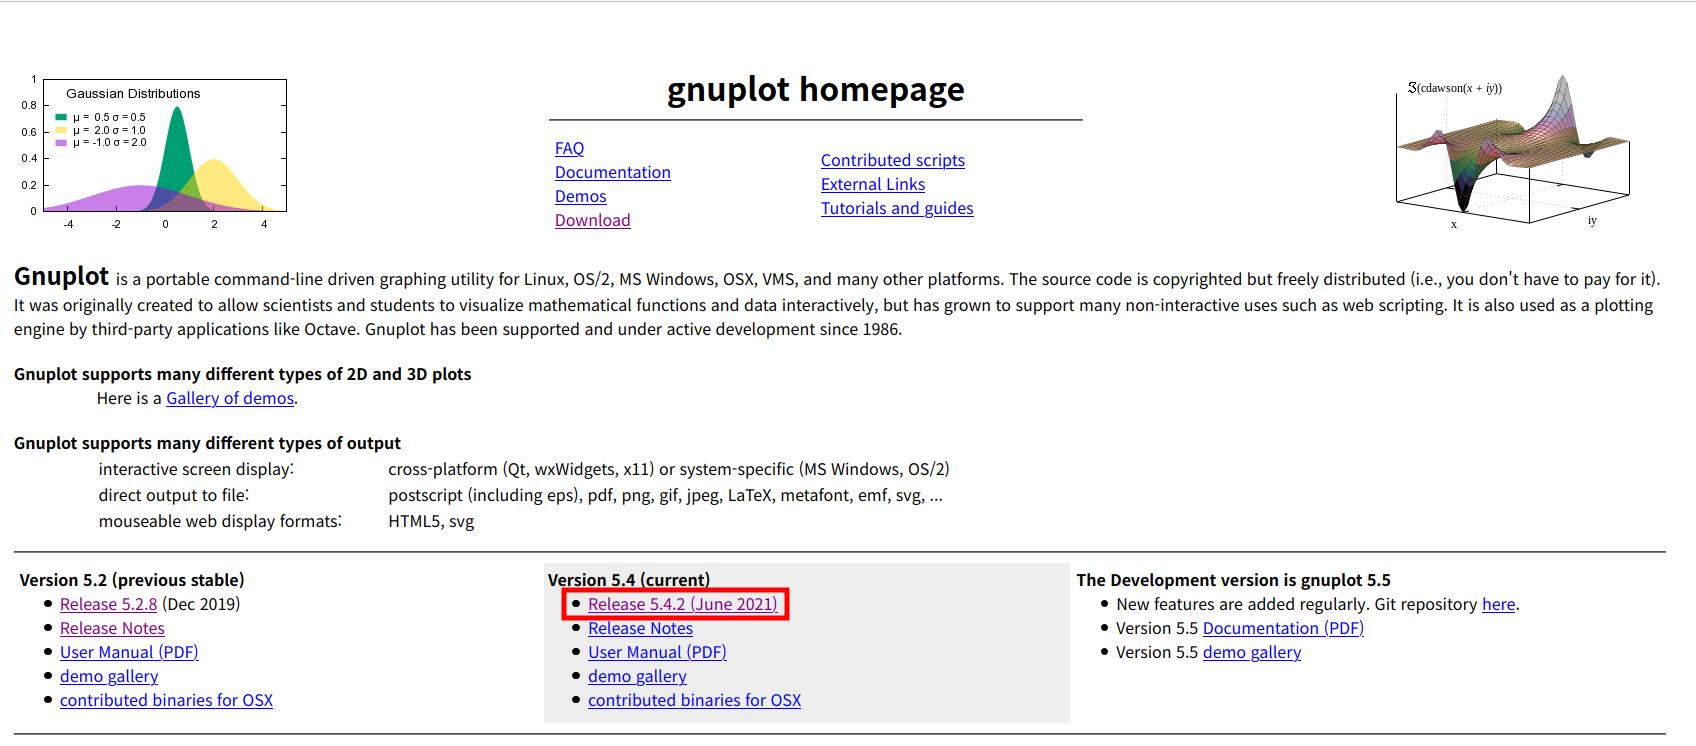Screen dimensions: 1696x746
Task: Click the 'Version 5.4 (current)' heading
Action: pyautogui.click(x=629, y=580)
